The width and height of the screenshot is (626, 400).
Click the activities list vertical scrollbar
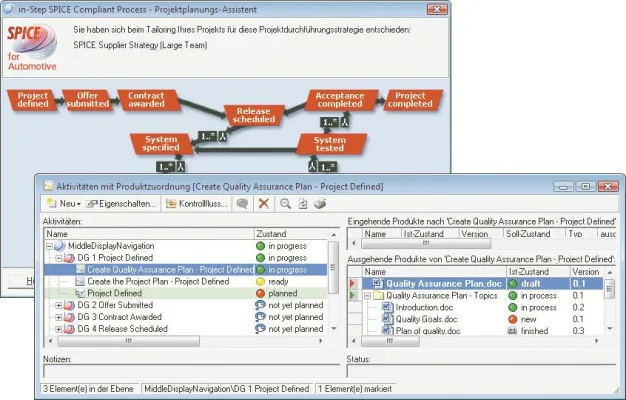coord(333,281)
